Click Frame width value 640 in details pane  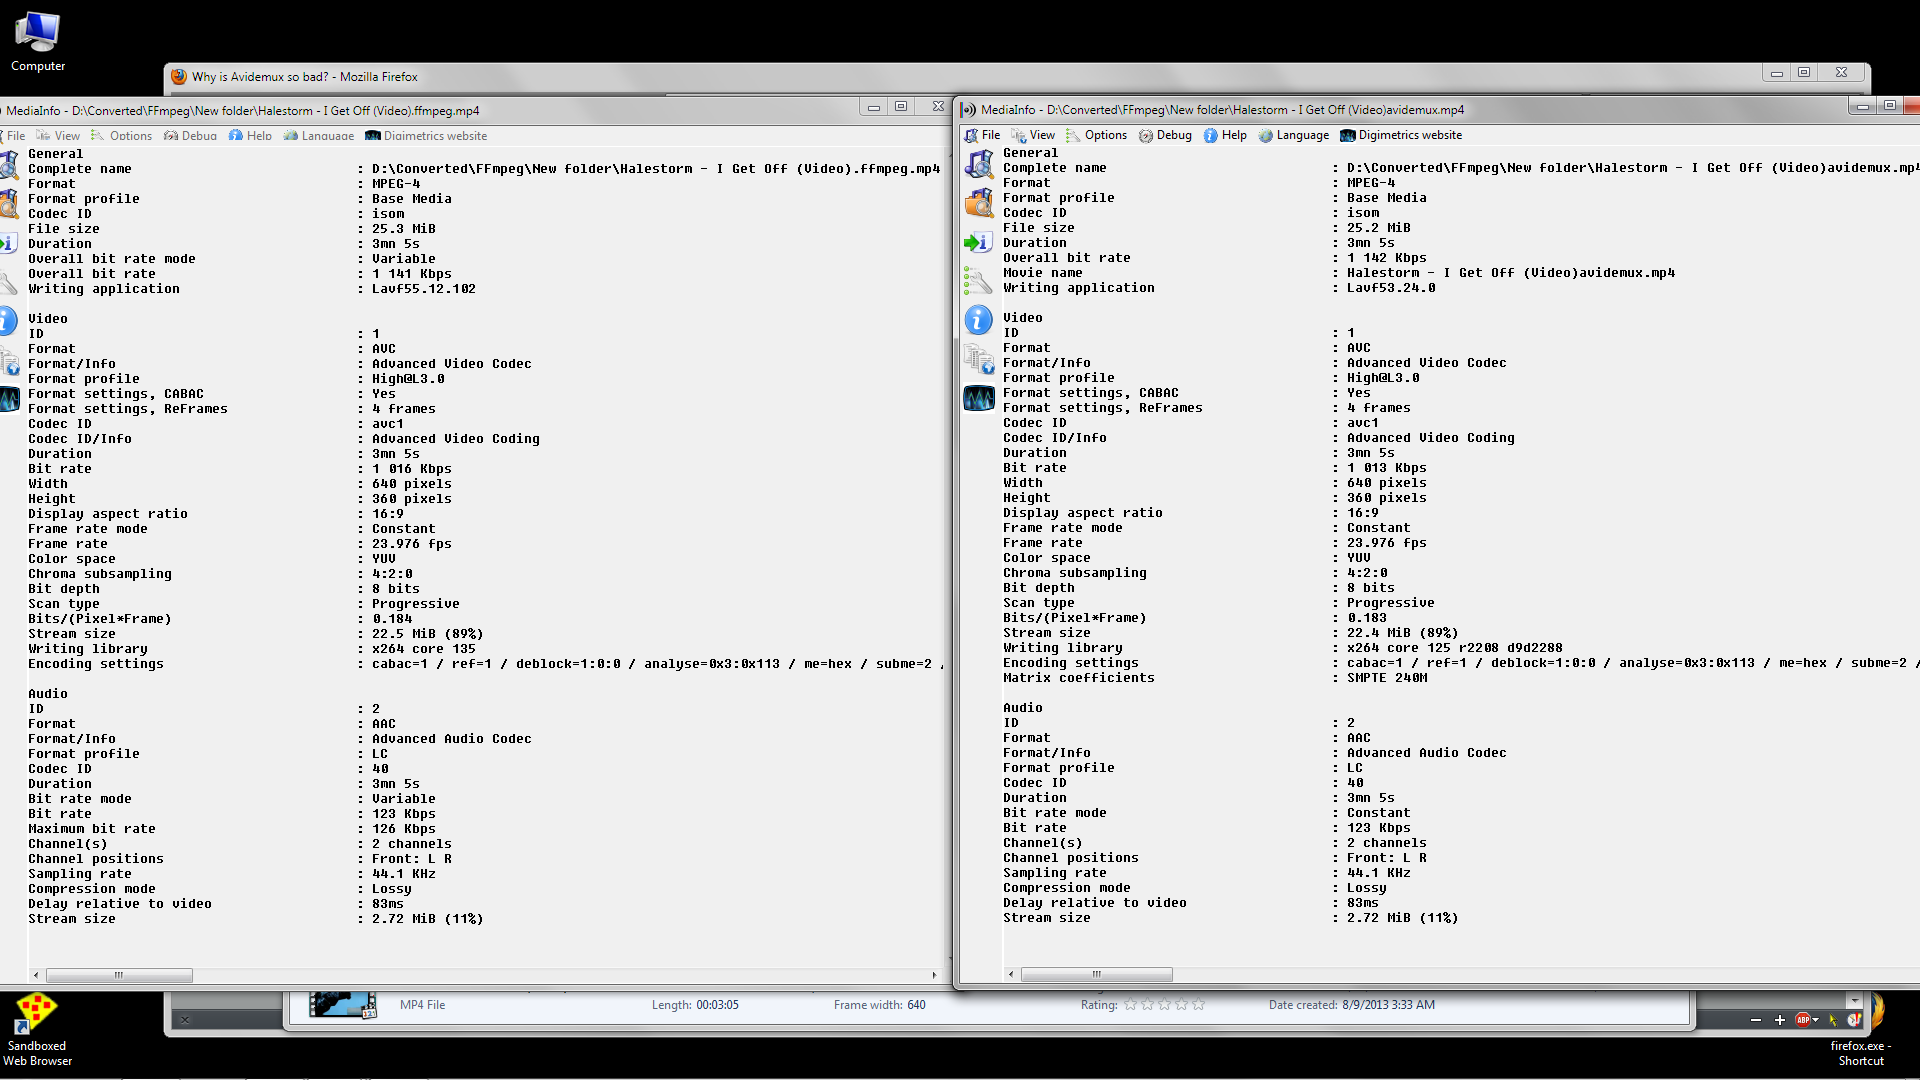click(917, 1005)
